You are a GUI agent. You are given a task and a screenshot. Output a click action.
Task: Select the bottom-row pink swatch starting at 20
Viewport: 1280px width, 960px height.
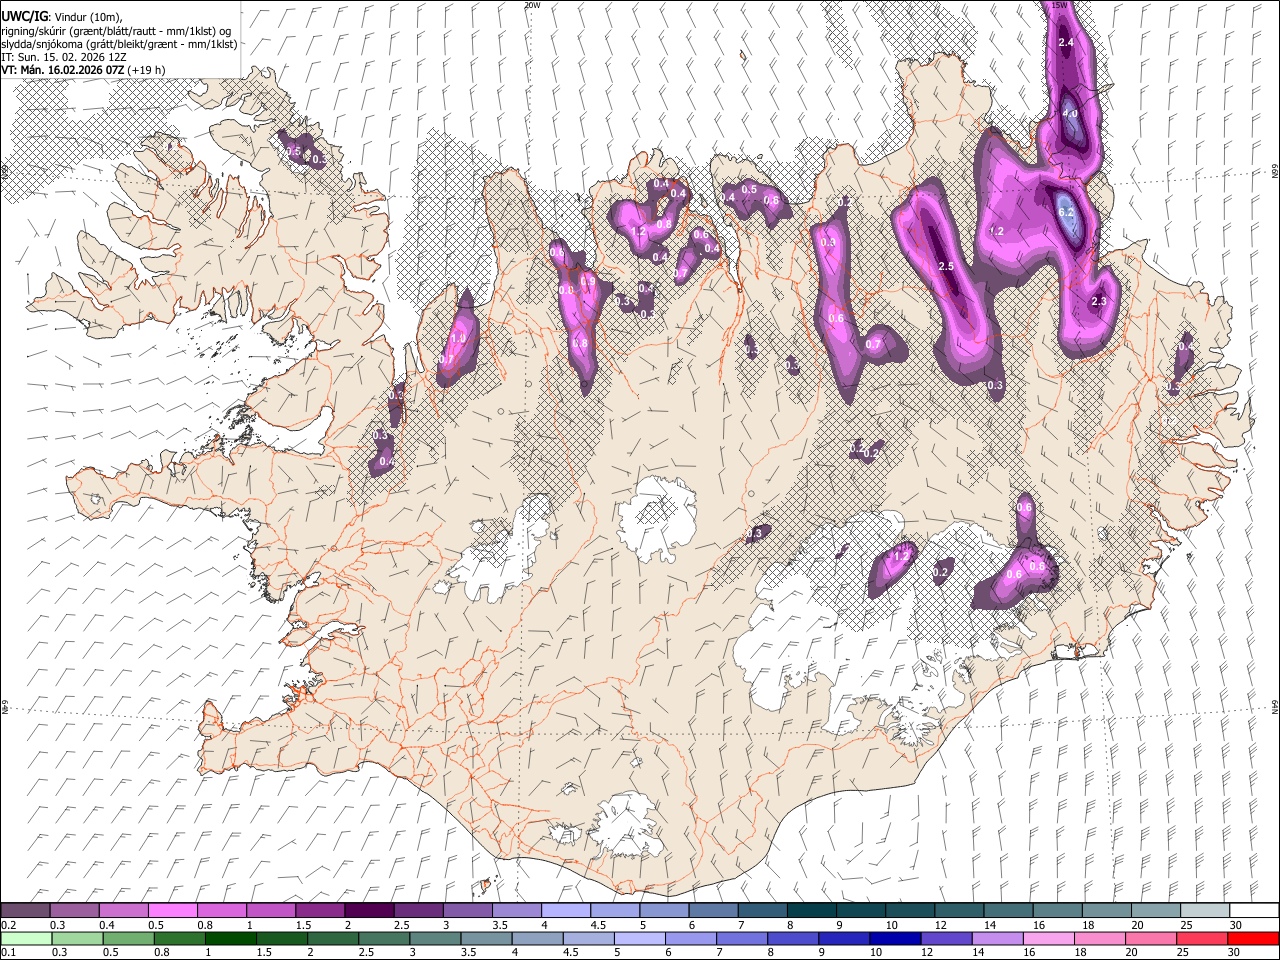tap(1153, 939)
